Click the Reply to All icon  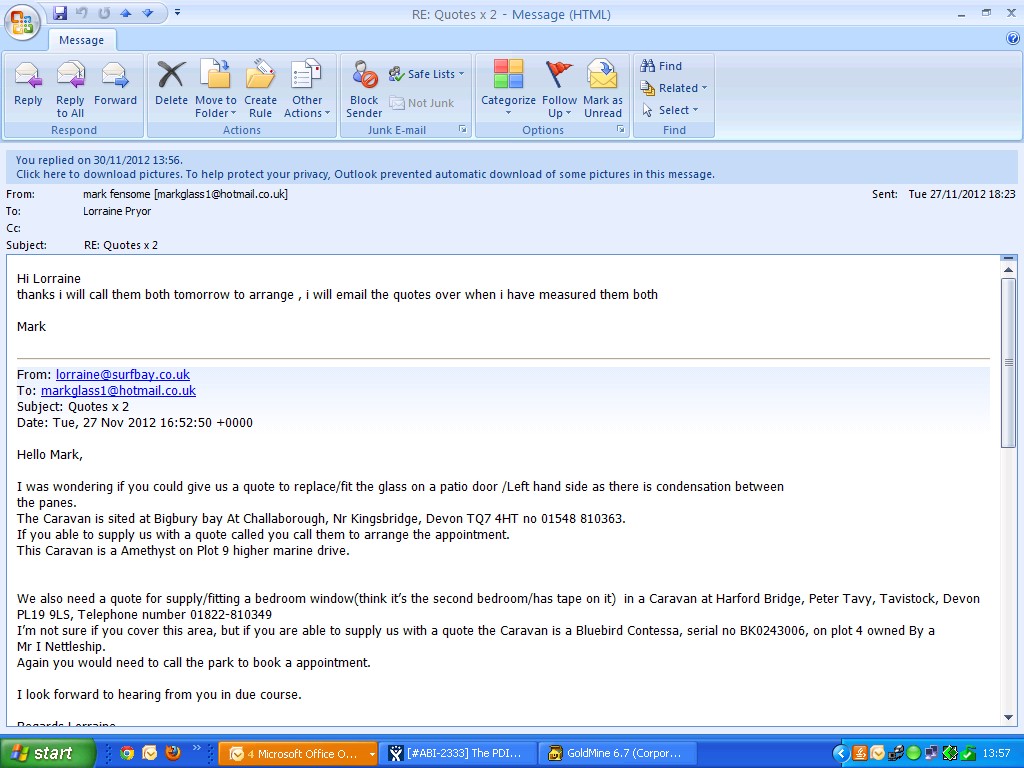70,89
